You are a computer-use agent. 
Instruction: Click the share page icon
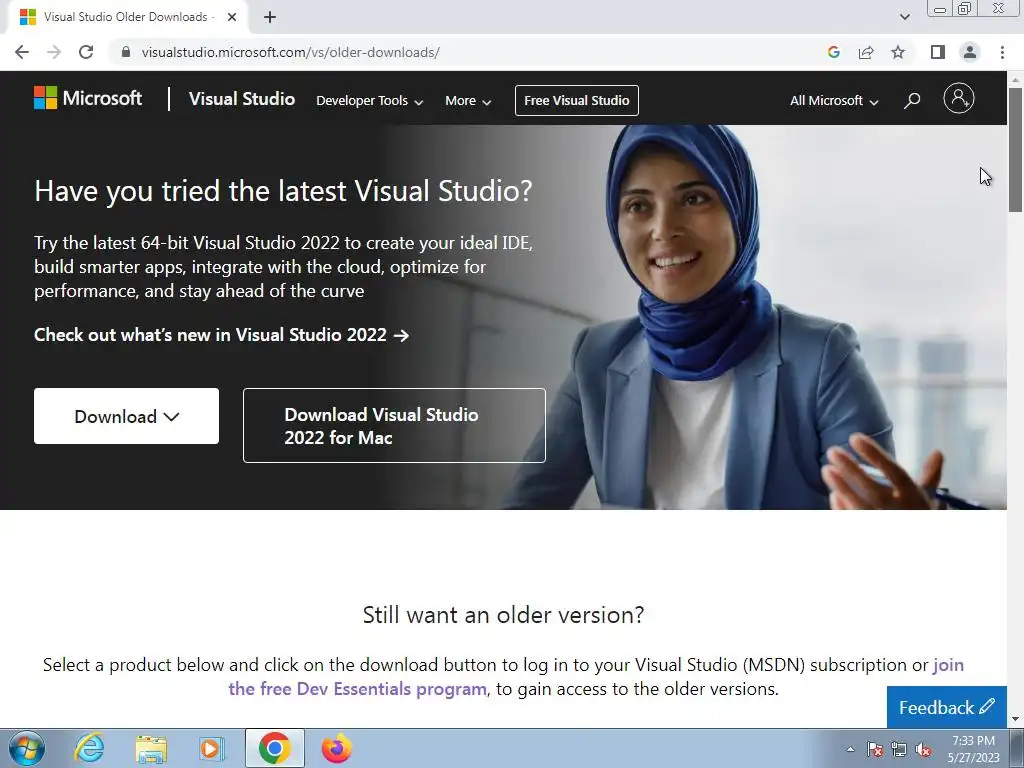866,52
